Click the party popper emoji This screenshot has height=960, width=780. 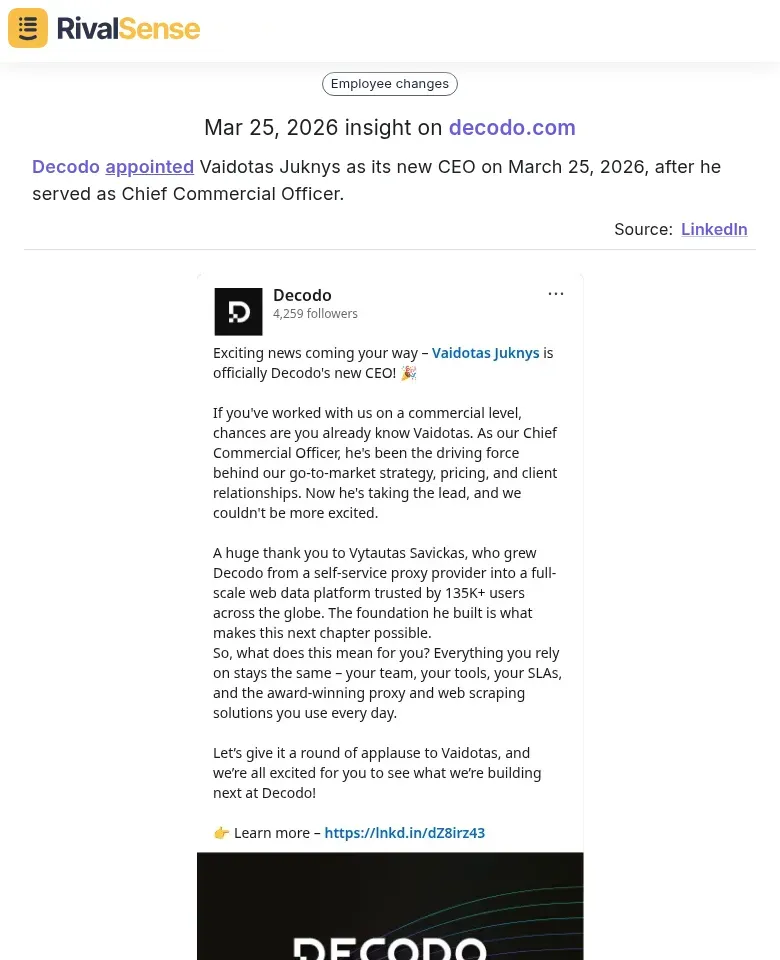pos(408,373)
